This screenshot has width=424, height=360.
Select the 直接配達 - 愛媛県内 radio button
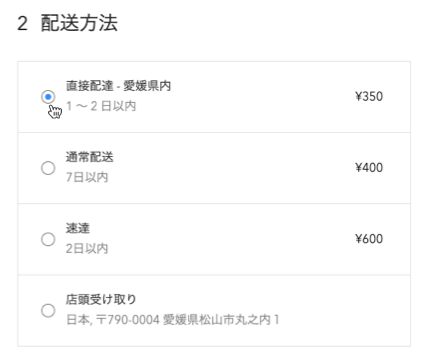point(48,97)
